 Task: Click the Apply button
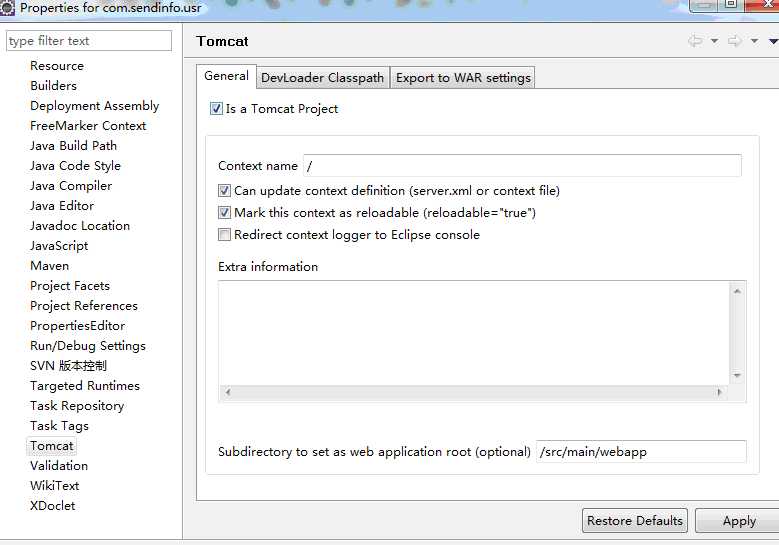coord(739,521)
